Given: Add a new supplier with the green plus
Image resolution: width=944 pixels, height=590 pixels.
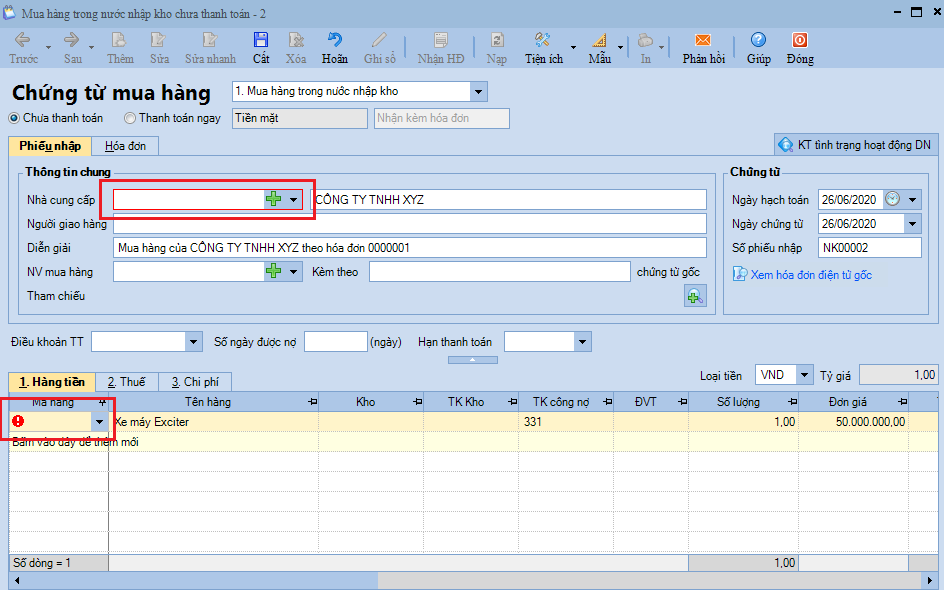Looking at the screenshot, I should point(274,199).
